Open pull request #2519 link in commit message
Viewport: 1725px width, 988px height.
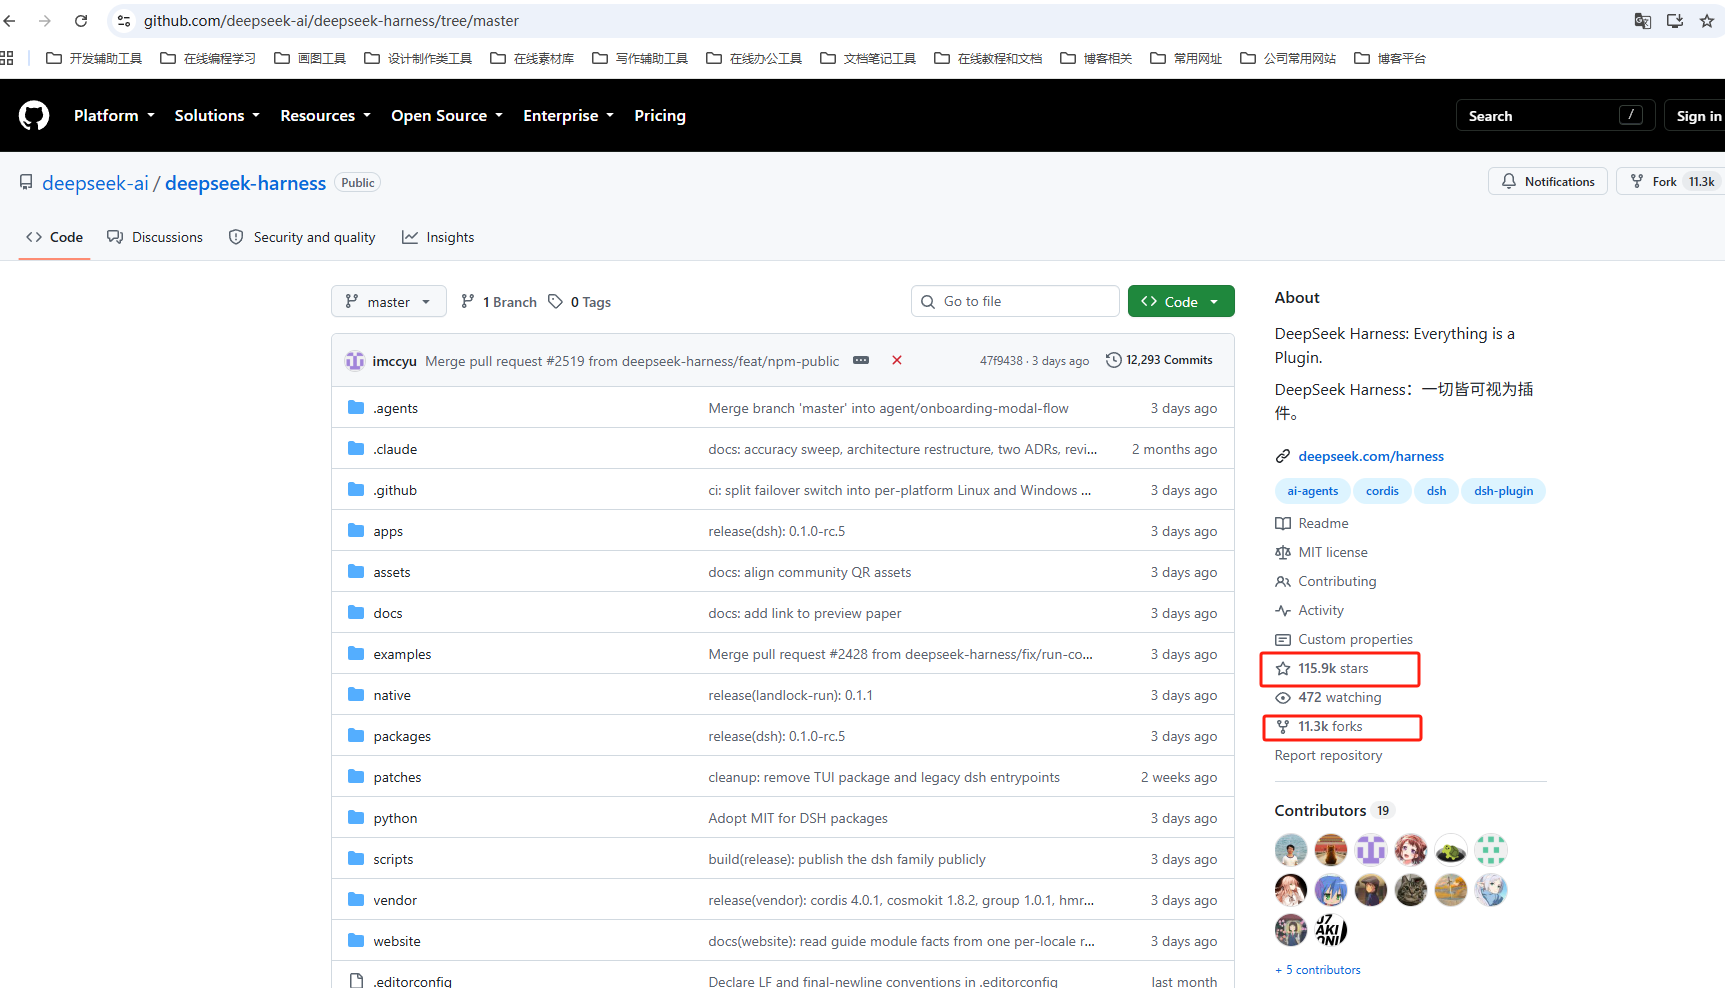(x=565, y=361)
